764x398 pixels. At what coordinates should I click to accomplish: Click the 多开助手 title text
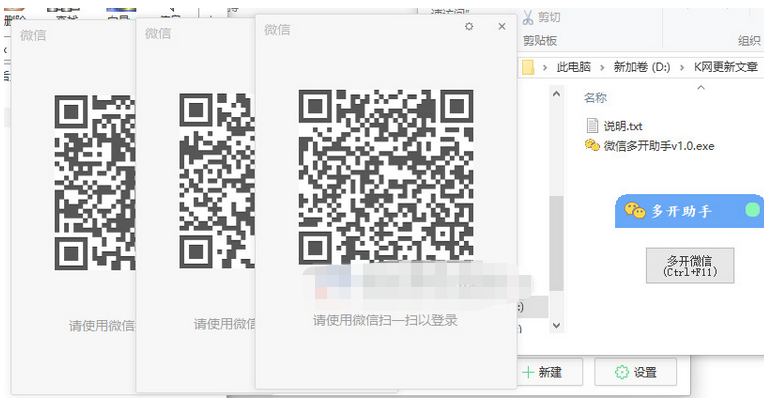682,211
